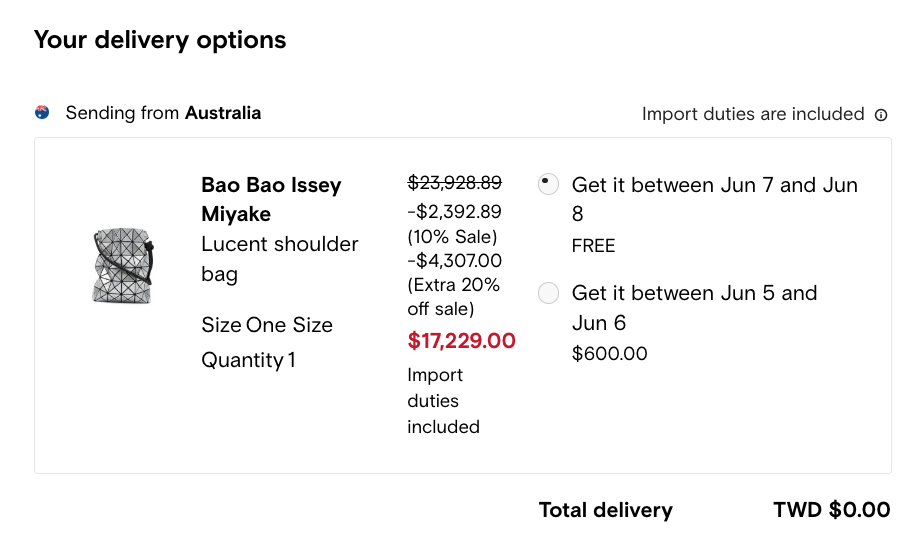Screen dimensions: 916x560
Task: Click the struck-through $23,928.89 original price
Action: coord(454,183)
